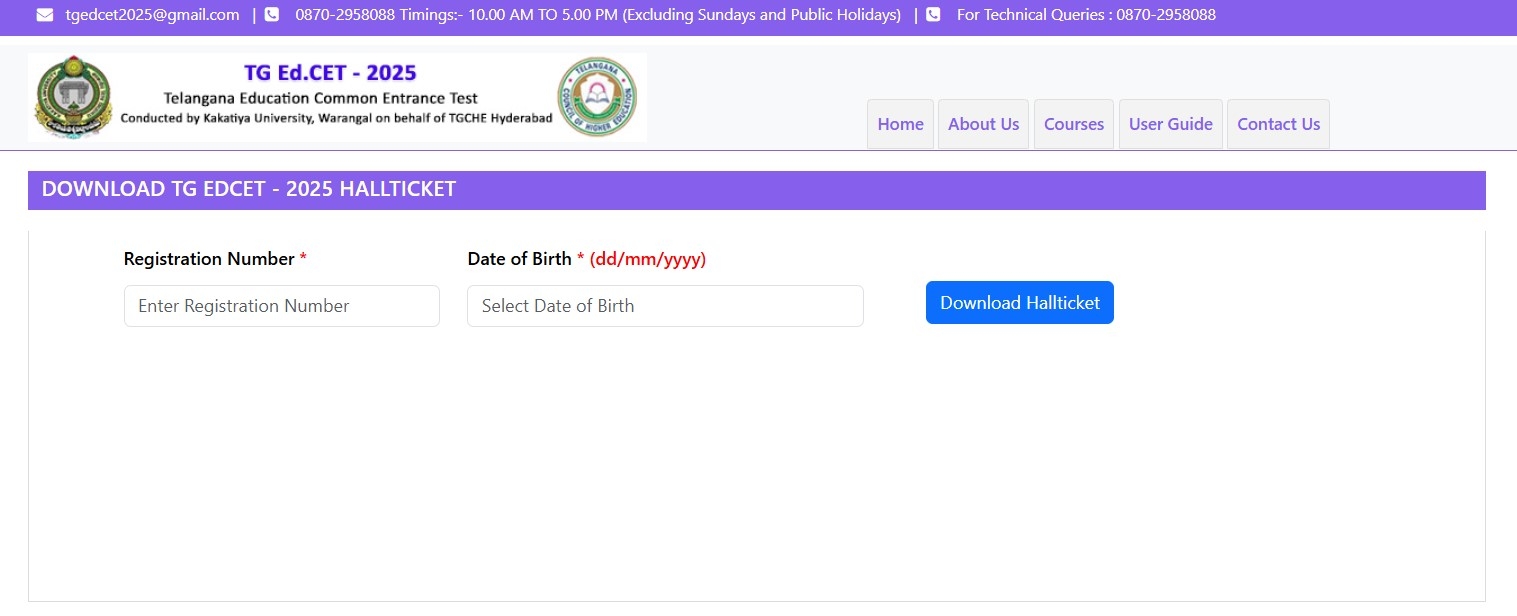Click the For Technical Queries phone number text
This screenshot has height=616, width=1517.
[1086, 15]
